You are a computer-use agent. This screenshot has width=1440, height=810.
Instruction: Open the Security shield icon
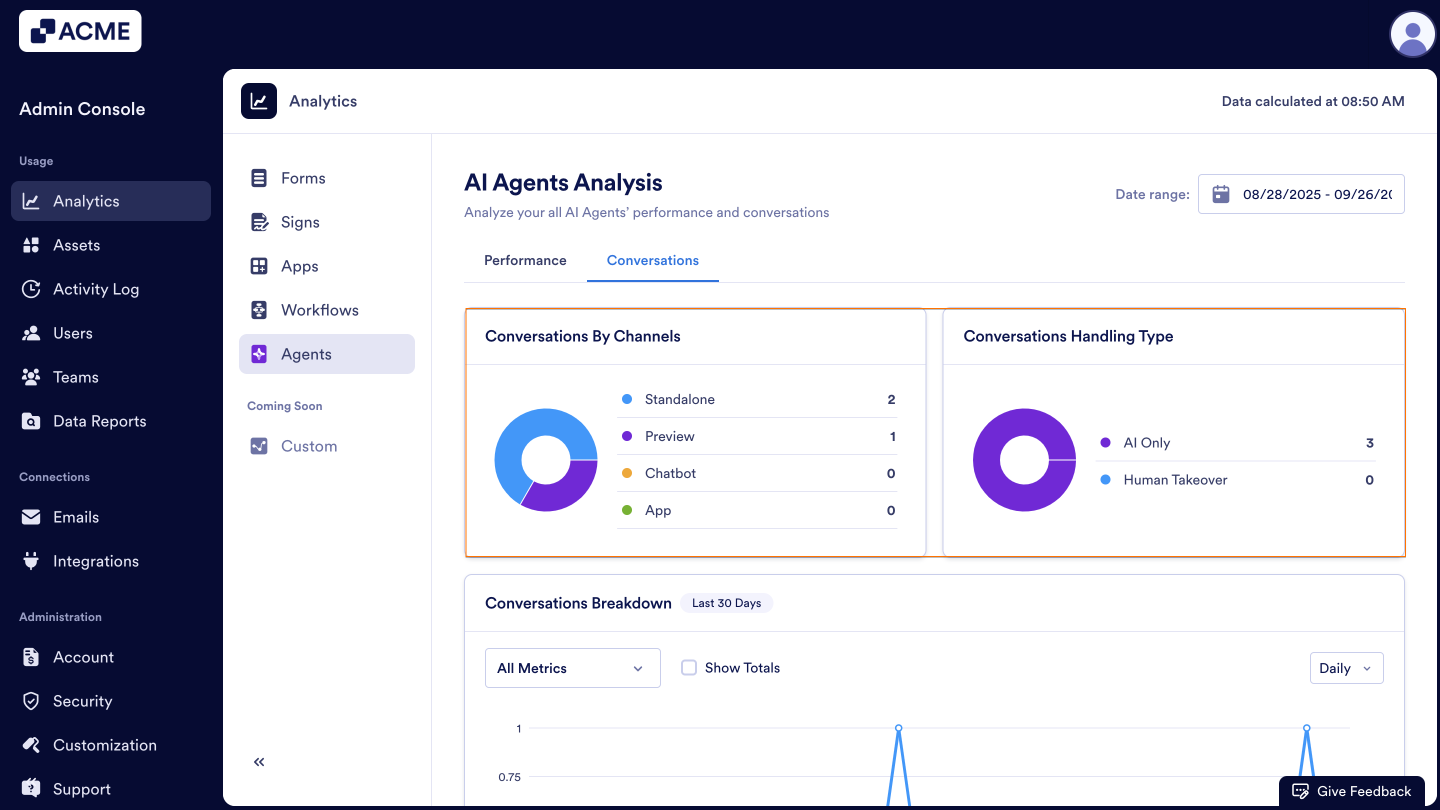[x=31, y=700]
